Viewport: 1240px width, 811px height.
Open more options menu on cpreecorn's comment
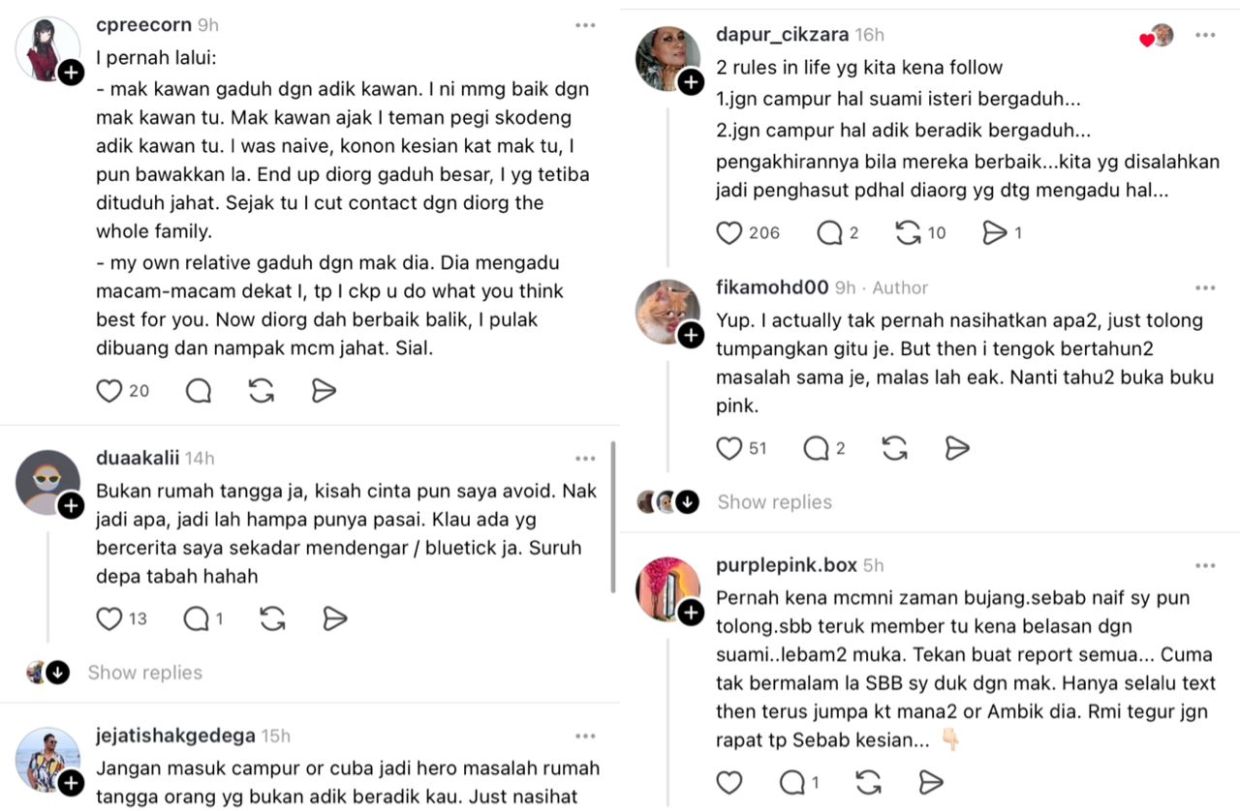586,25
